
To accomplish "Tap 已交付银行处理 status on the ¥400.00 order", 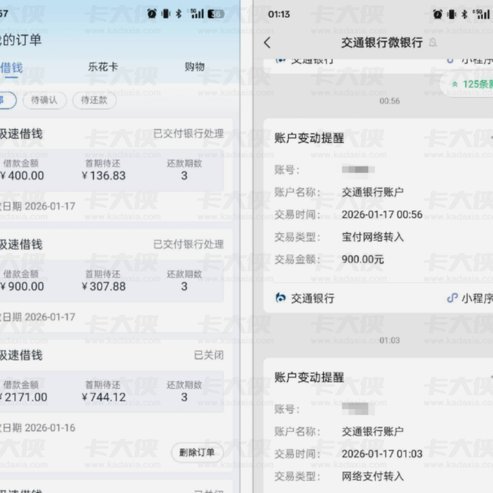I will [188, 133].
